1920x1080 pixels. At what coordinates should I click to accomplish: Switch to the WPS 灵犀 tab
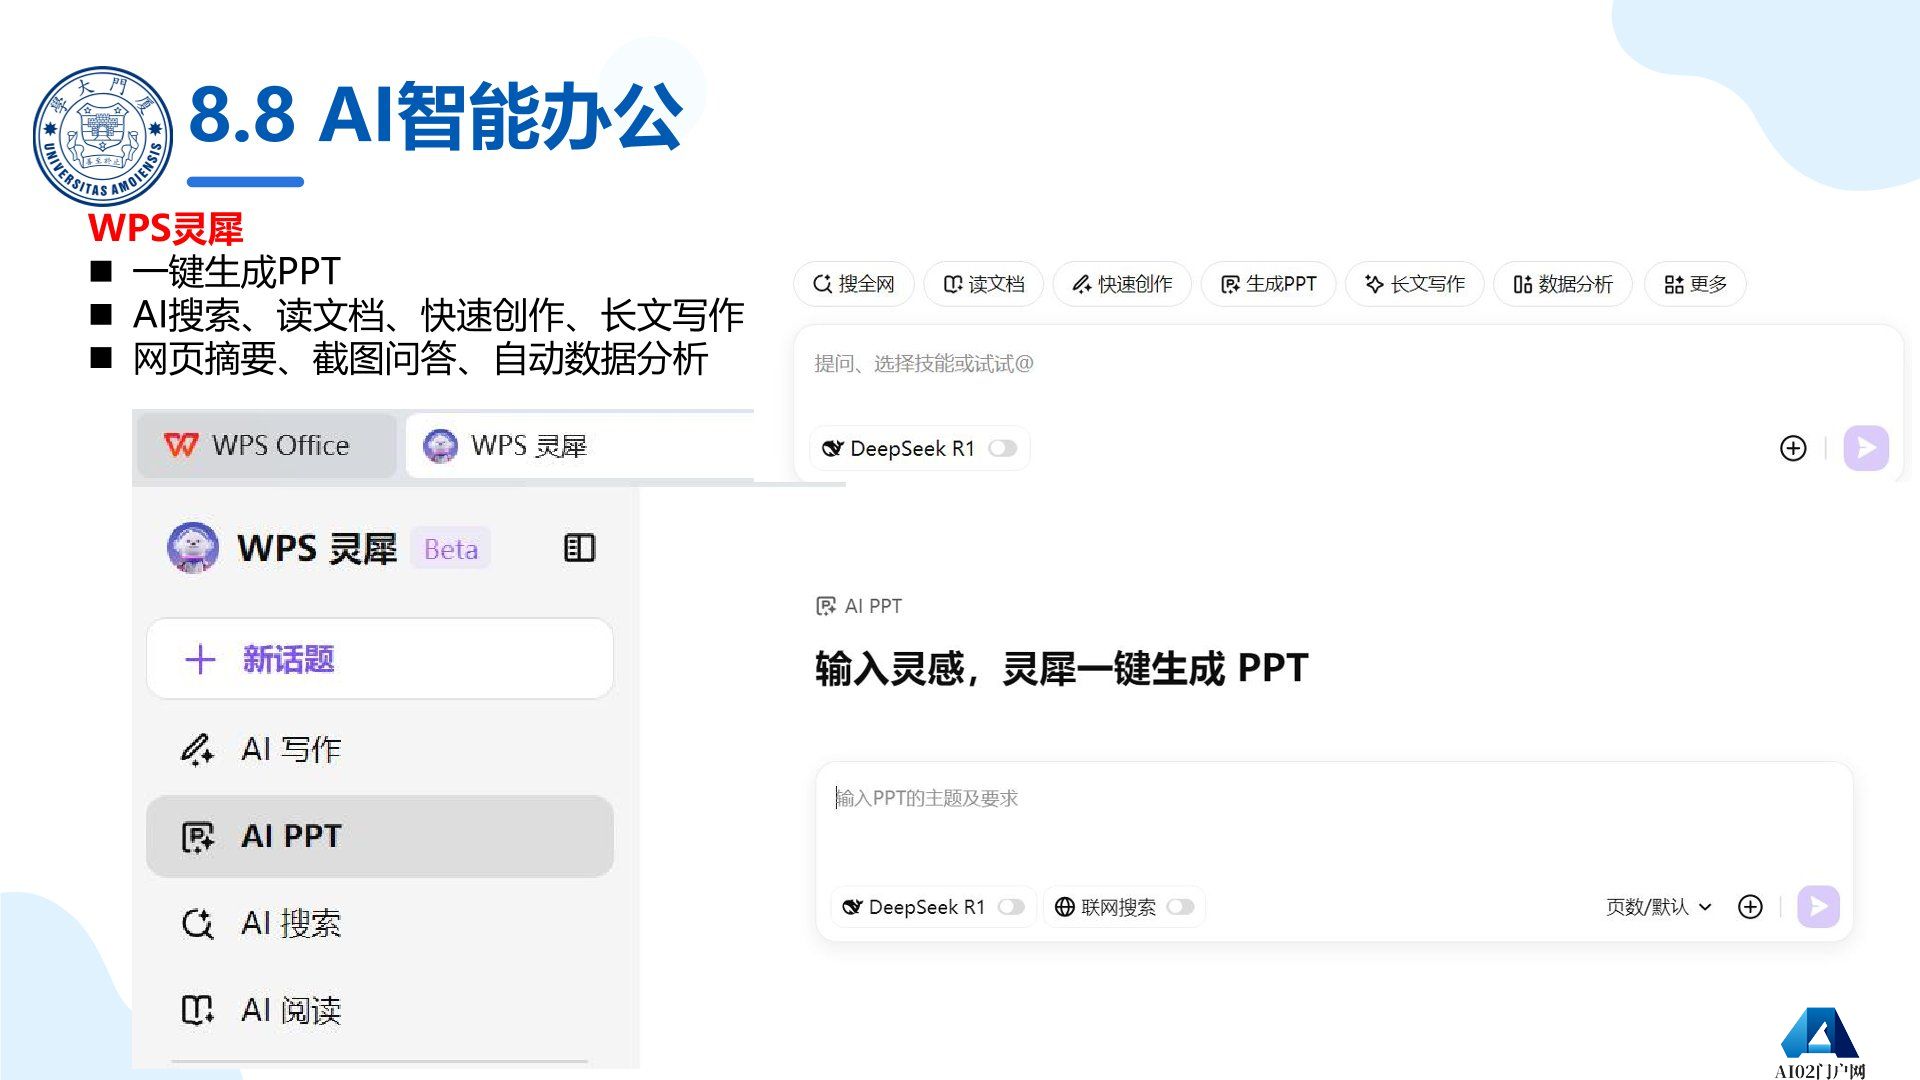580,446
